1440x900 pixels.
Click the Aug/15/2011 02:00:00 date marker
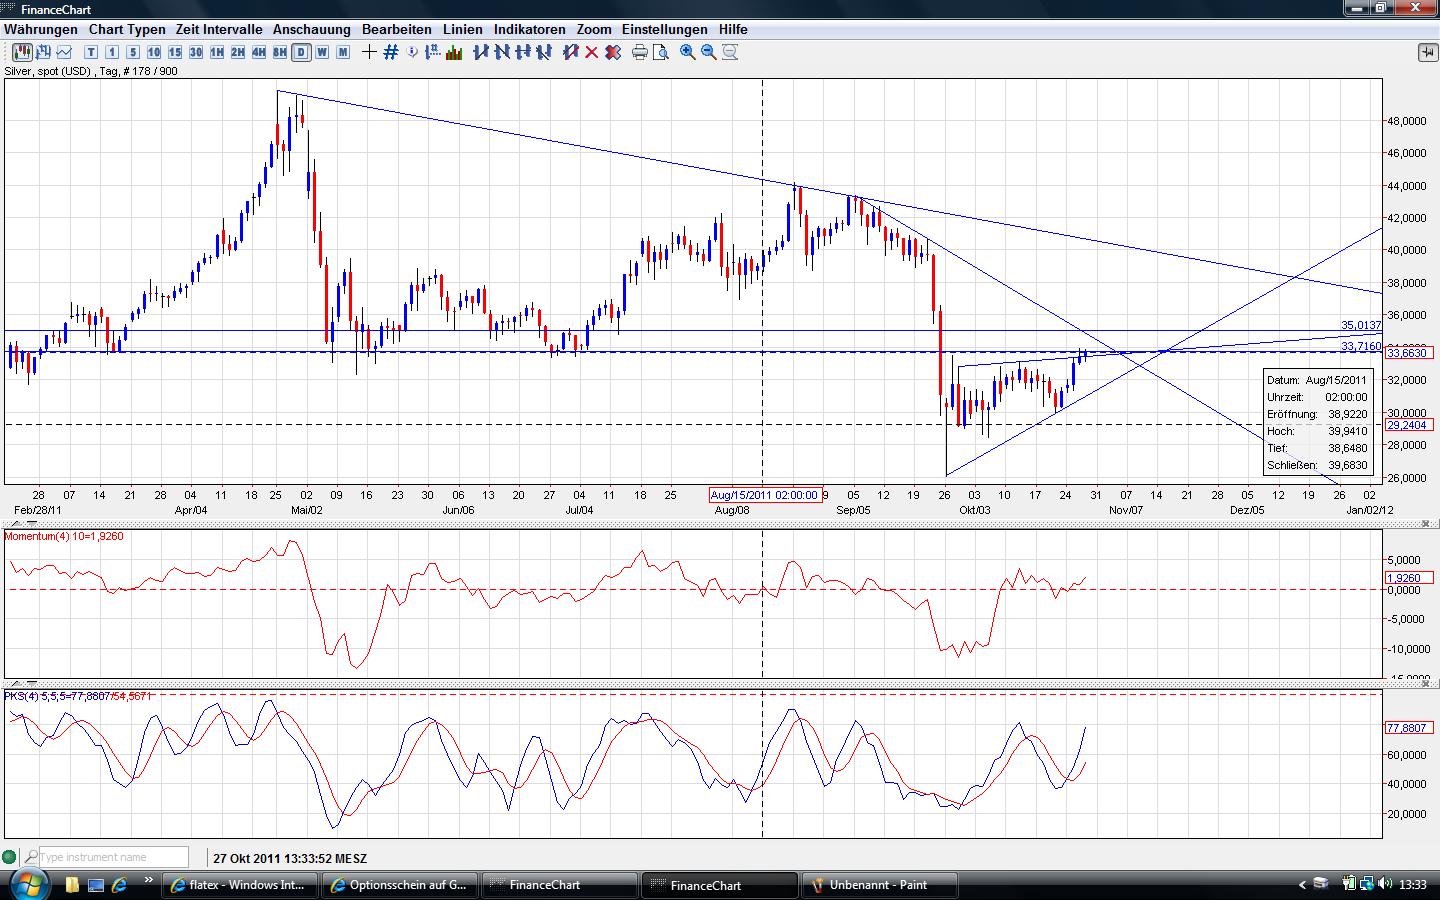(x=765, y=495)
